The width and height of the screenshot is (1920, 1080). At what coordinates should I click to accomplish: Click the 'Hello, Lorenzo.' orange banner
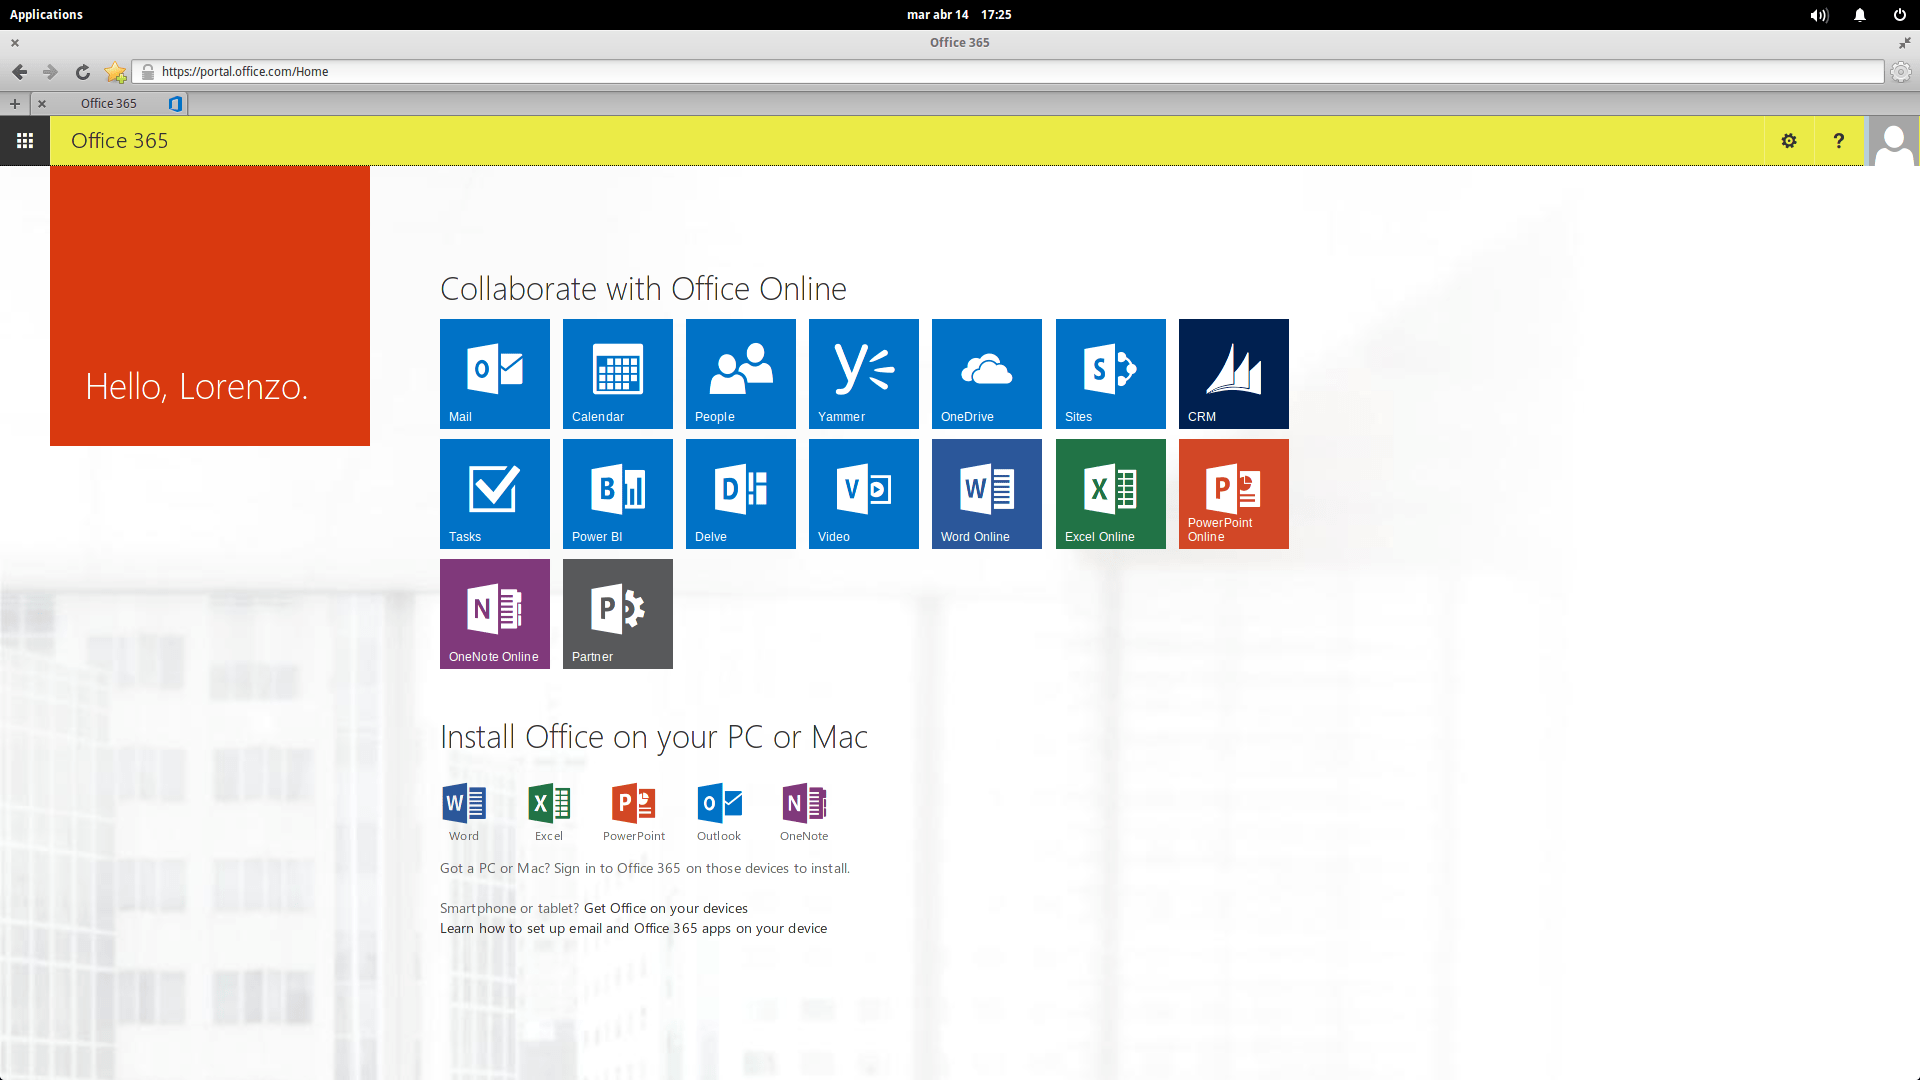(210, 306)
